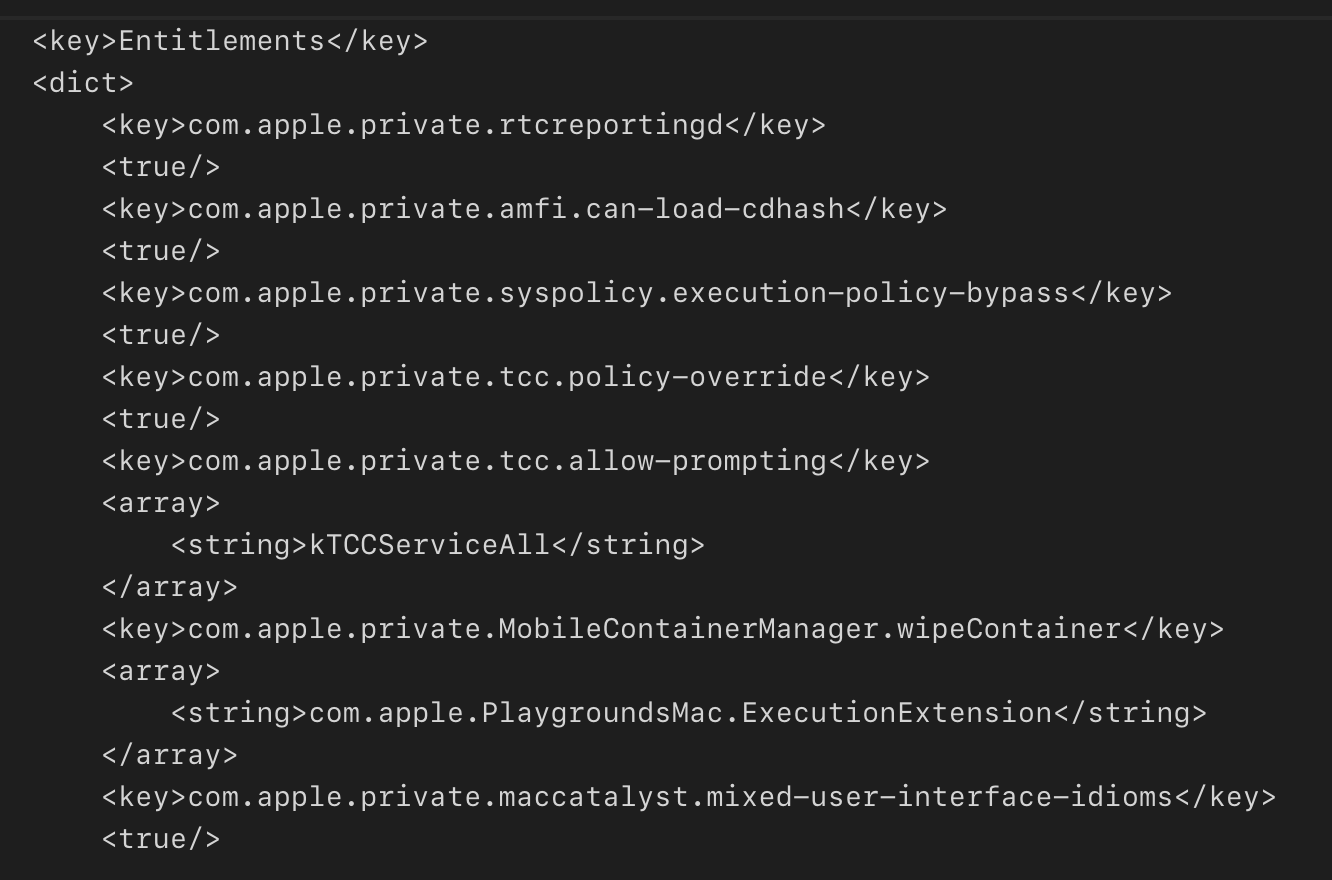Click the true tag below mixed-user-interface-idioms
The height and width of the screenshot is (880, 1332).
click(161, 839)
